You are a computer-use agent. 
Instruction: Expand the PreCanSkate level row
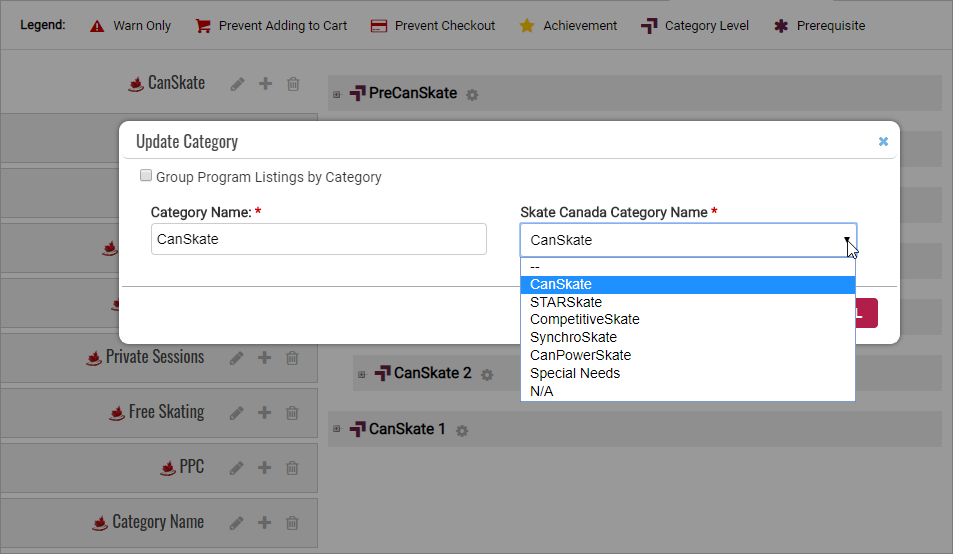coord(336,95)
